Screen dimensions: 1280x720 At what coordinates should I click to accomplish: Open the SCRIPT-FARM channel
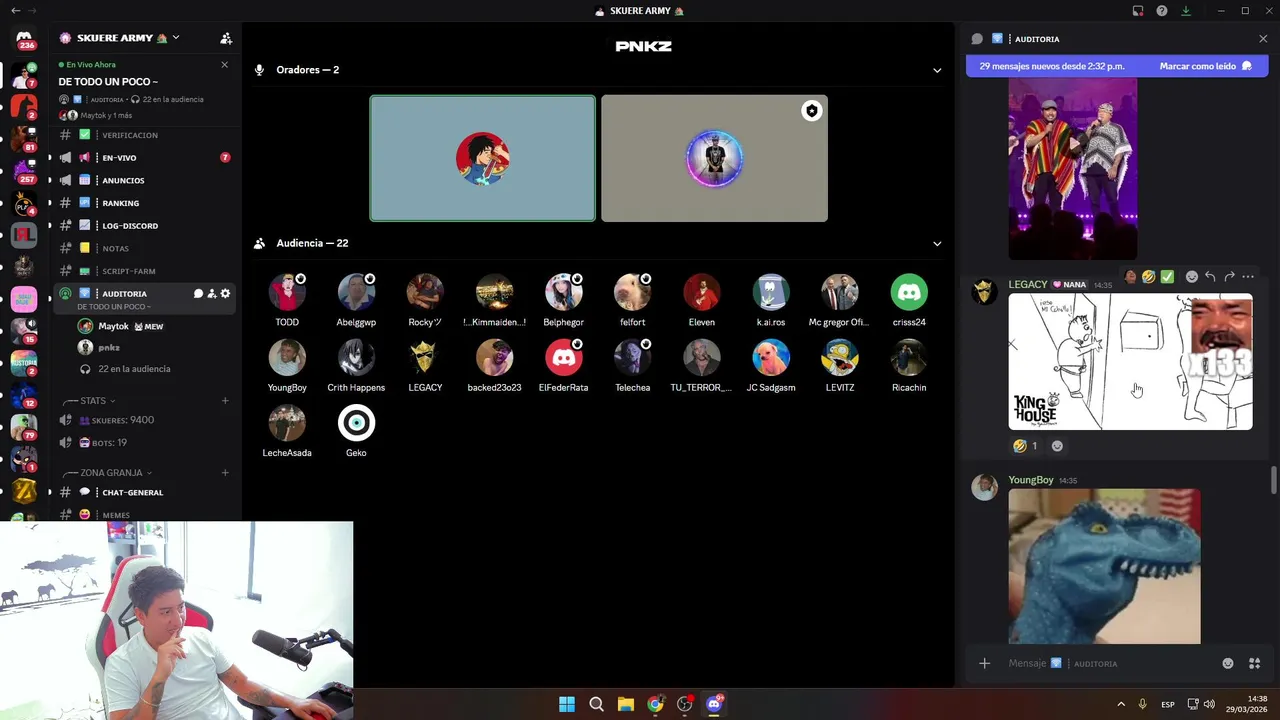[143, 271]
